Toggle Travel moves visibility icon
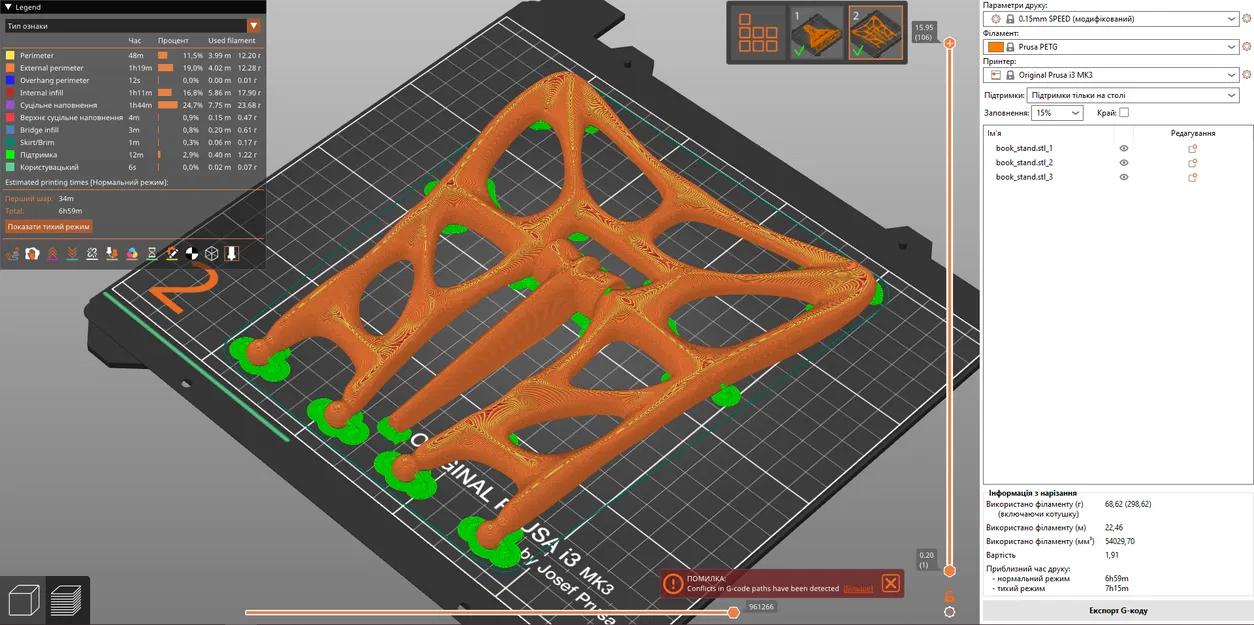 [13, 254]
